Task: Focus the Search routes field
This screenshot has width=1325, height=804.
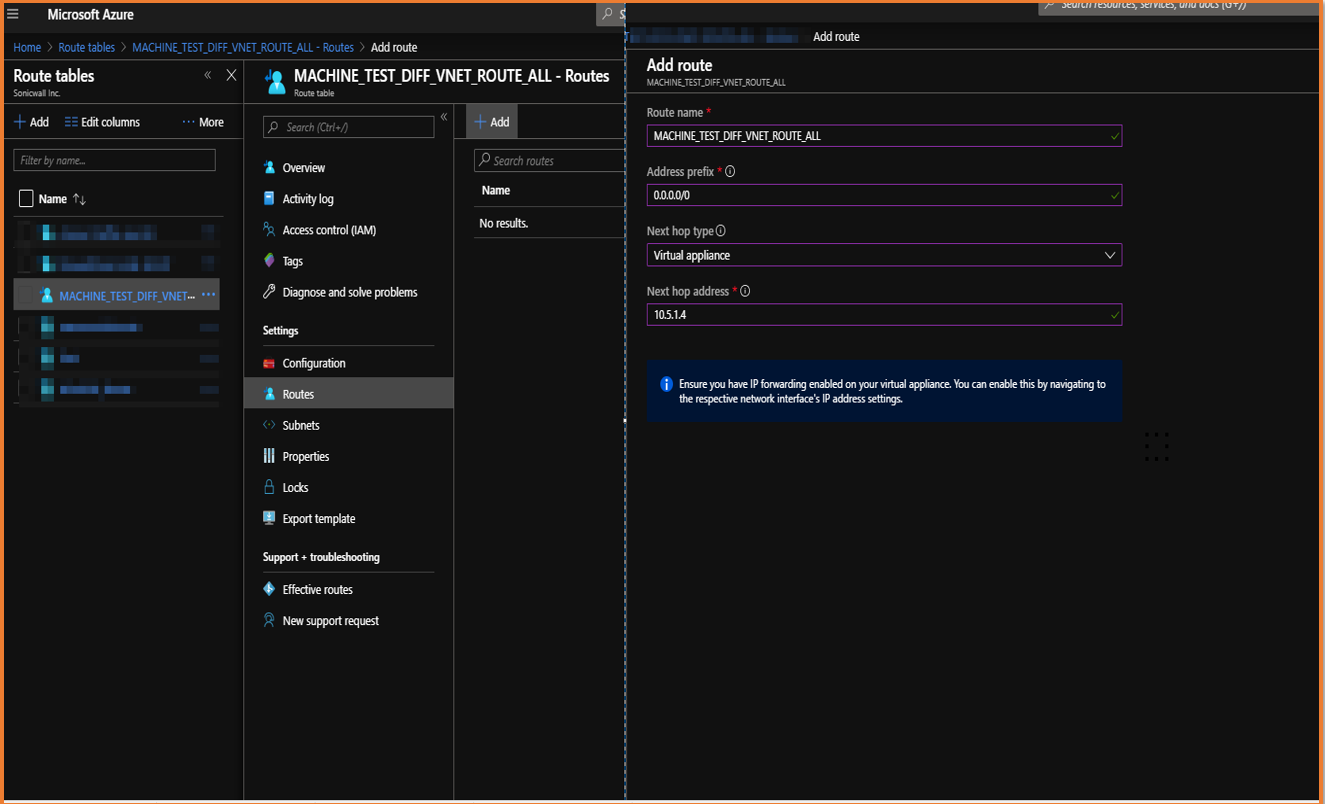Action: click(x=550, y=160)
